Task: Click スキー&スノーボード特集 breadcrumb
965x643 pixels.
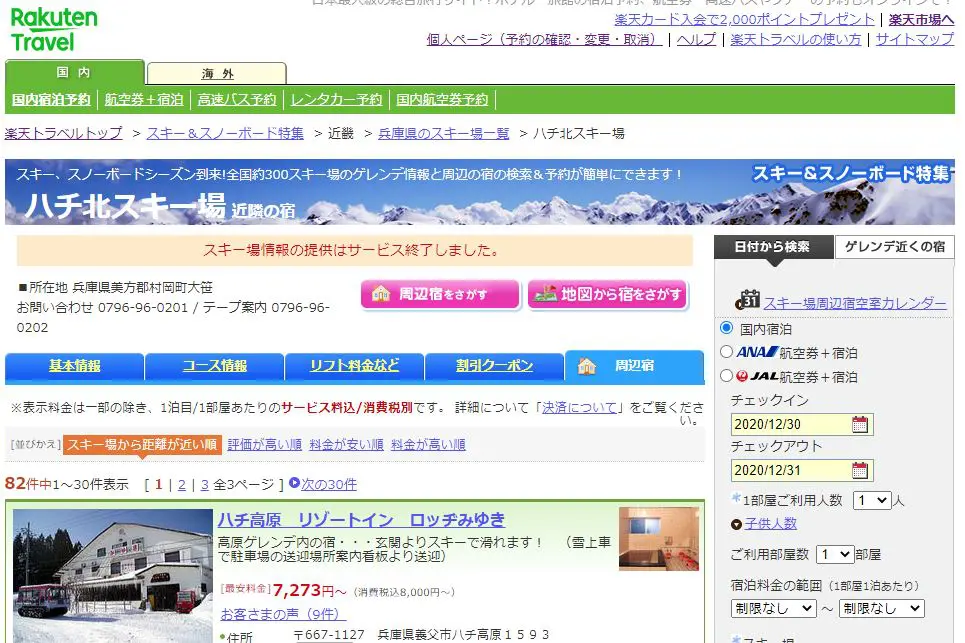Action: pyautogui.click(x=225, y=133)
